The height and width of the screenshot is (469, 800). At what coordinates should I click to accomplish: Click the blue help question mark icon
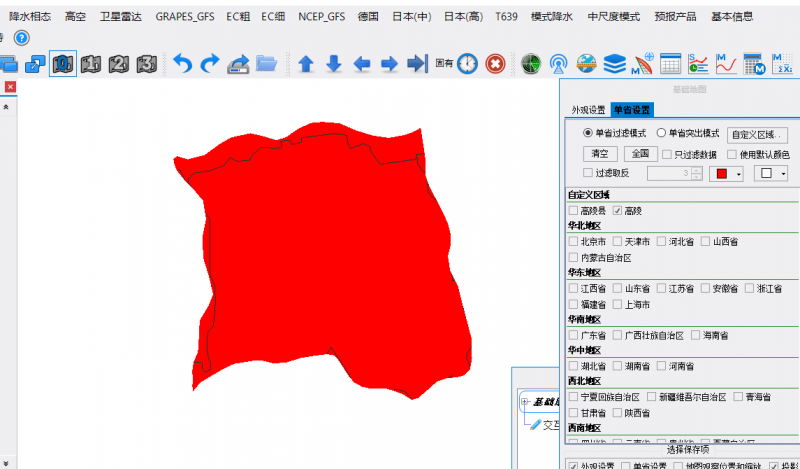22,38
